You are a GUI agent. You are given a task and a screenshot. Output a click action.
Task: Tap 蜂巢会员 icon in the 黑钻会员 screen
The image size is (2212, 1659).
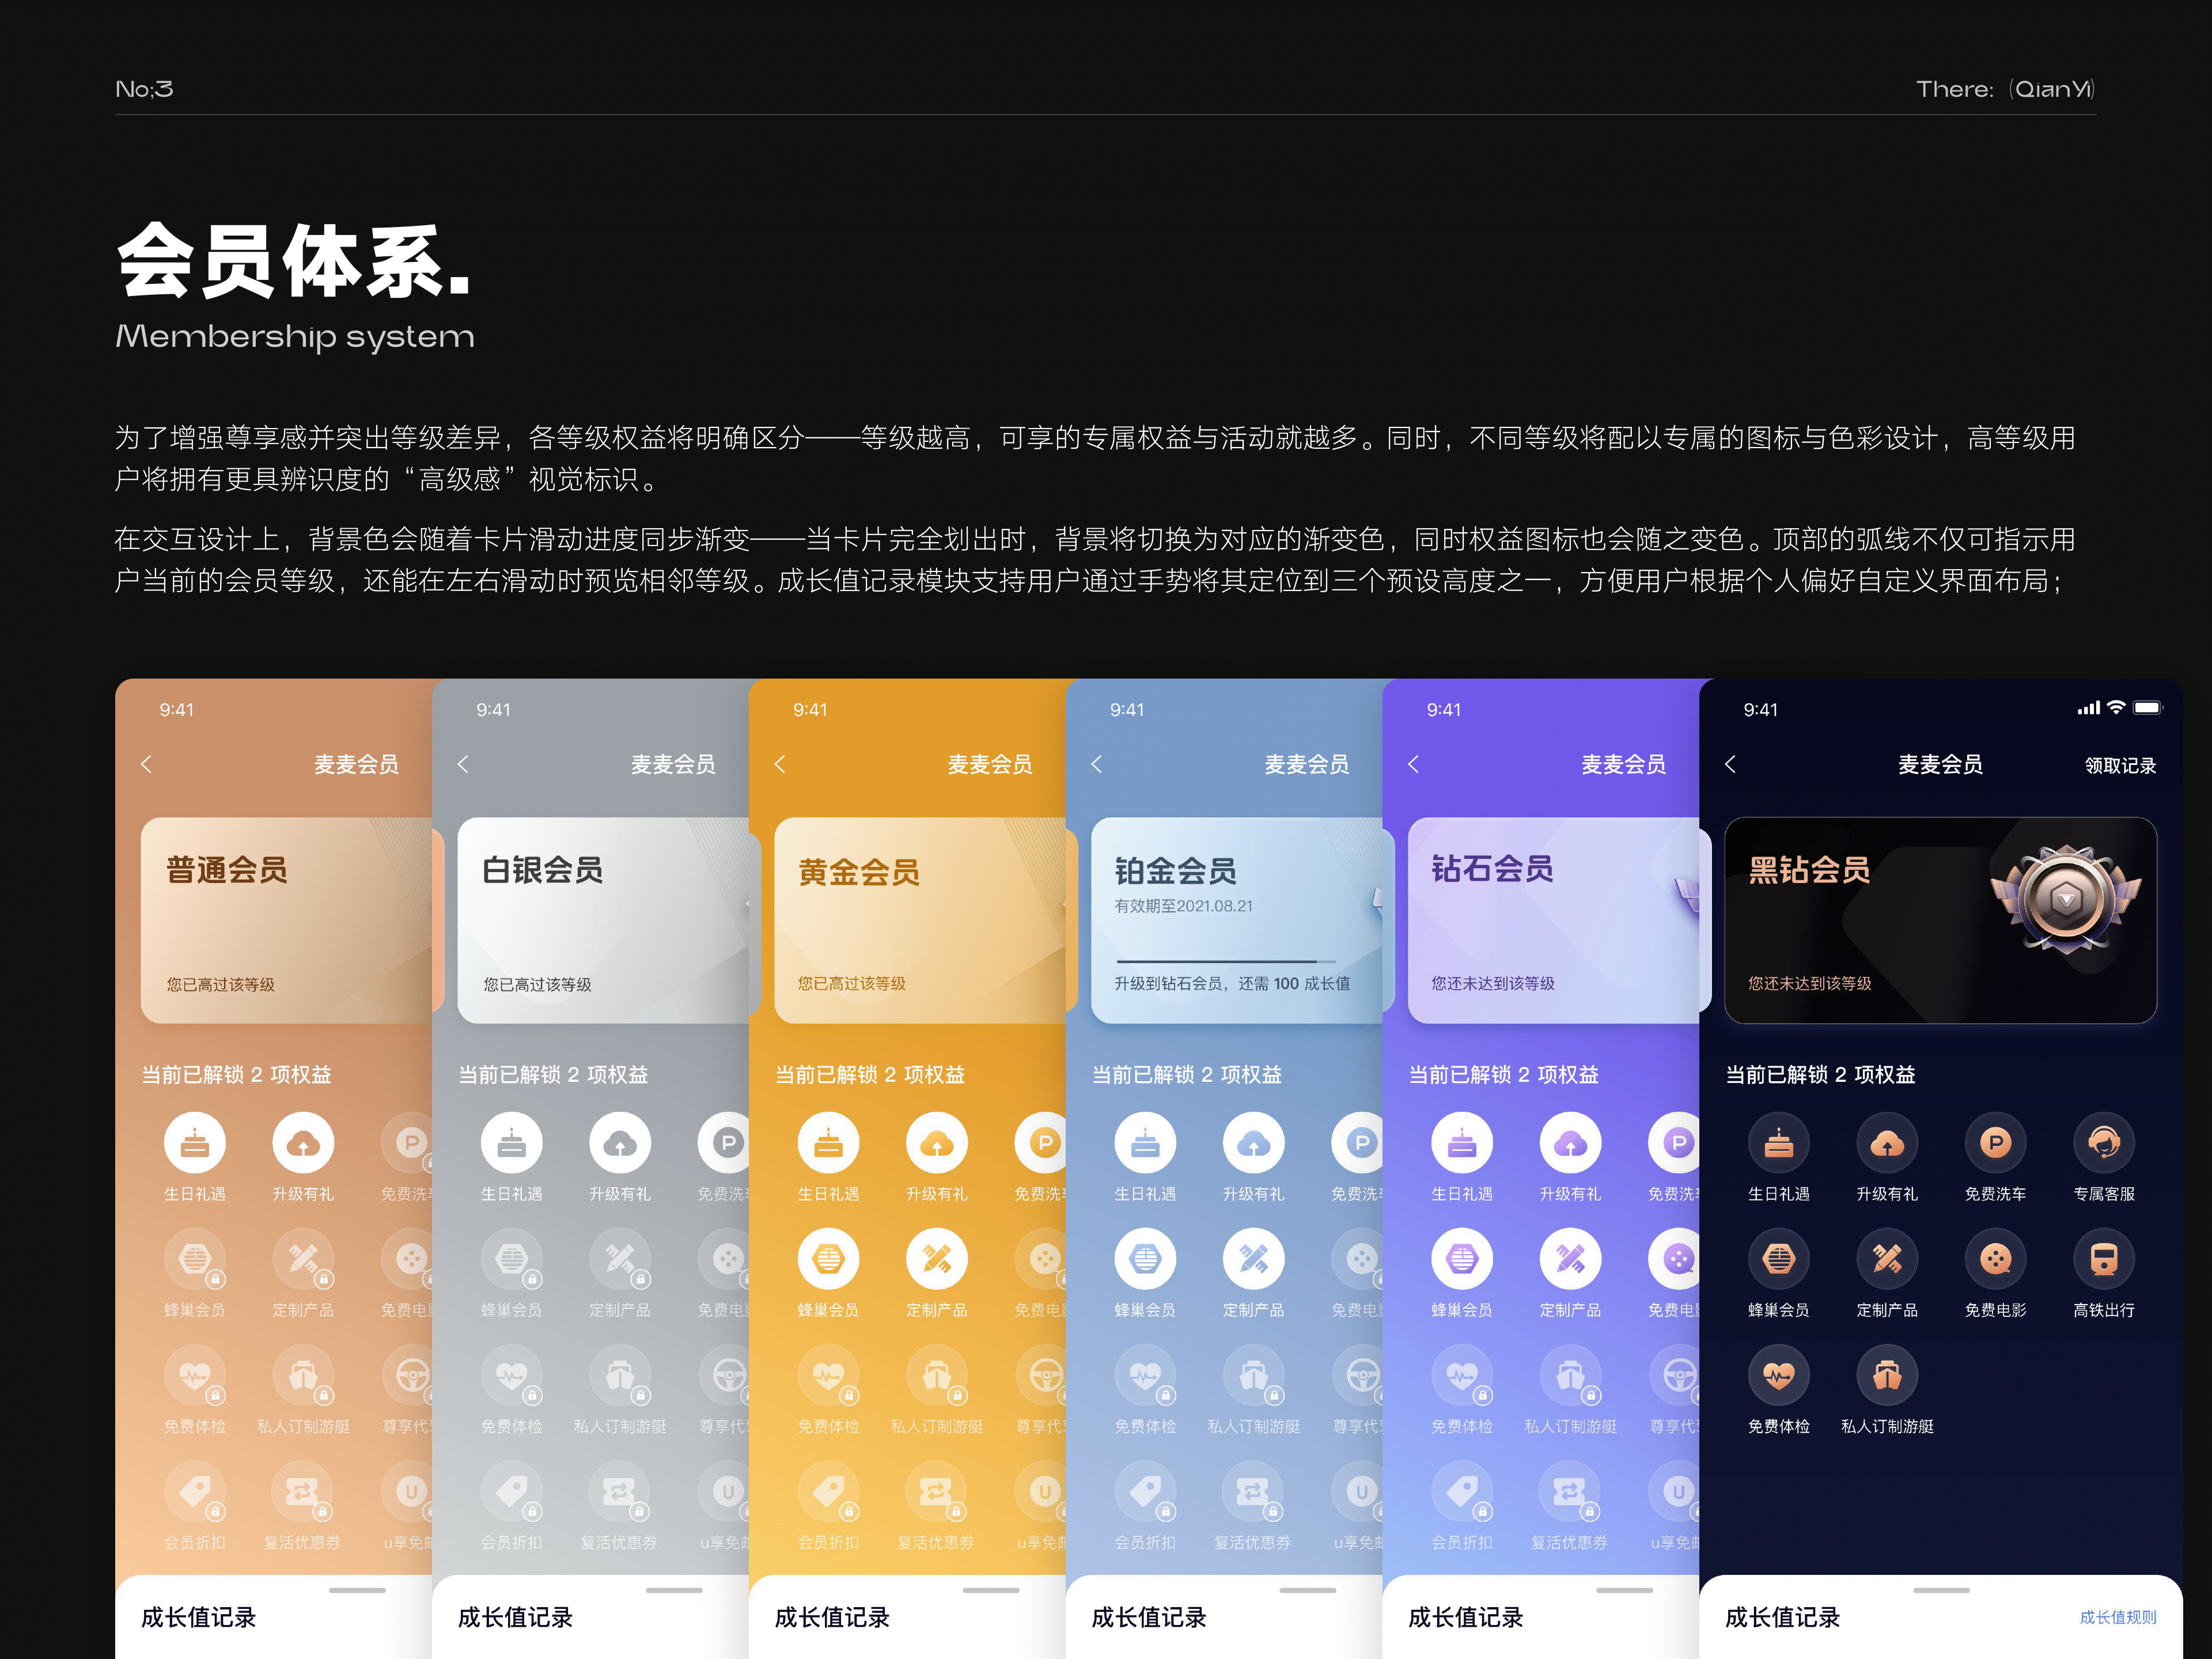[1778, 1259]
